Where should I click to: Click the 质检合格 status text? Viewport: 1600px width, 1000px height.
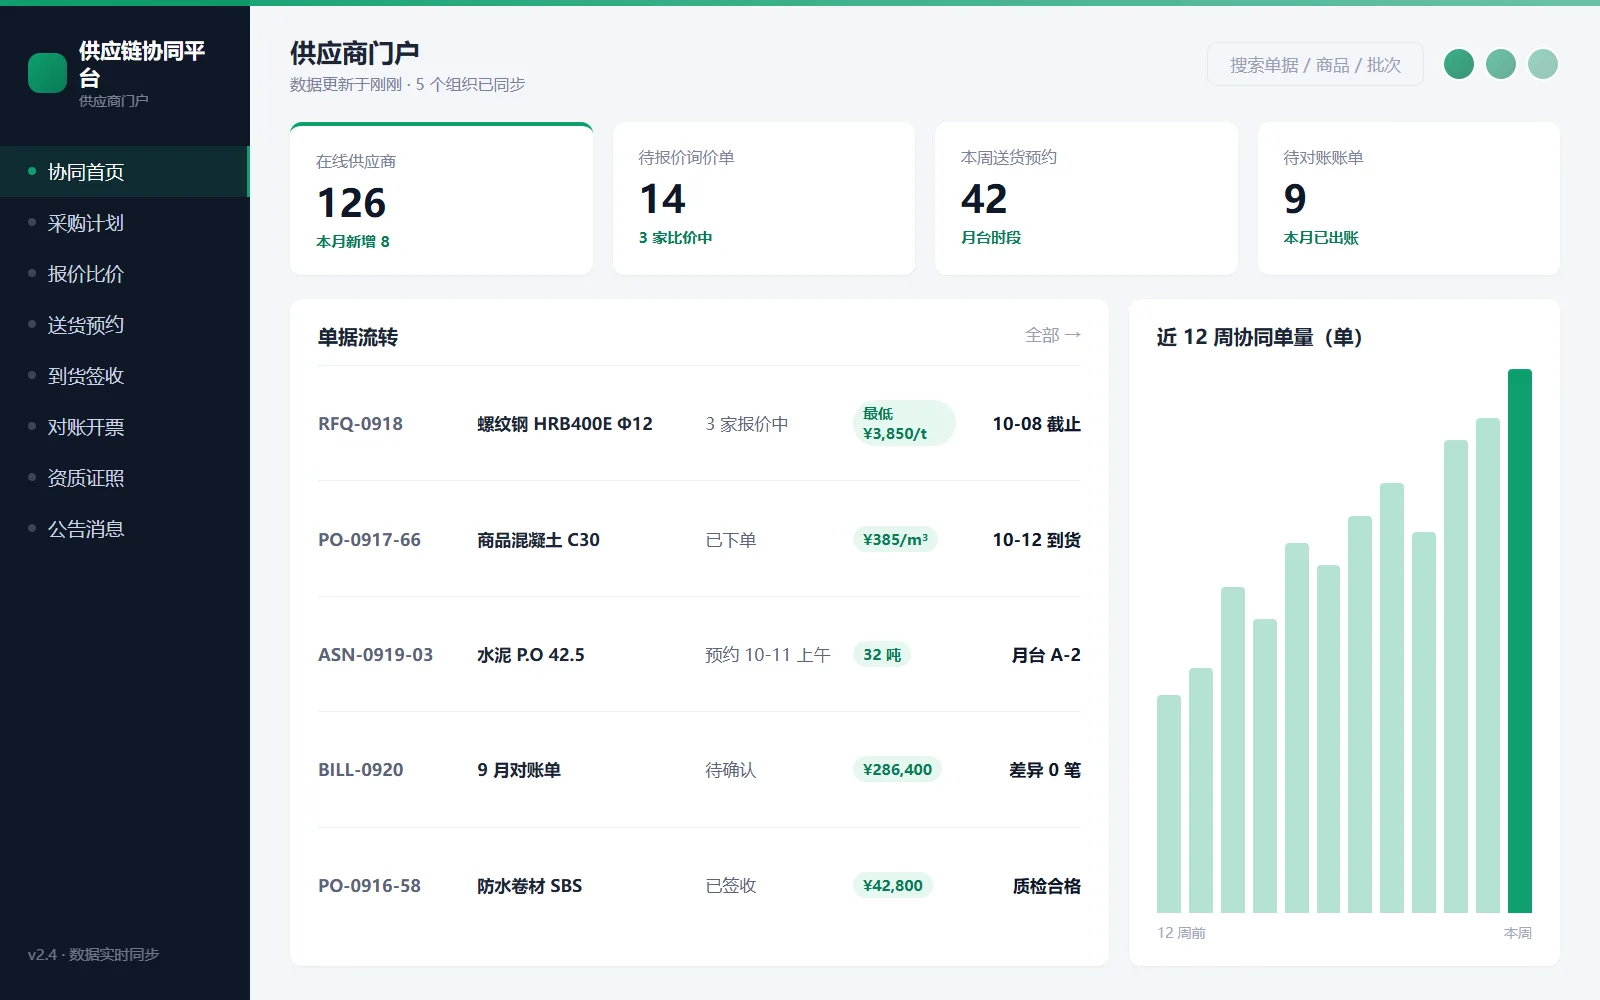coord(1047,886)
